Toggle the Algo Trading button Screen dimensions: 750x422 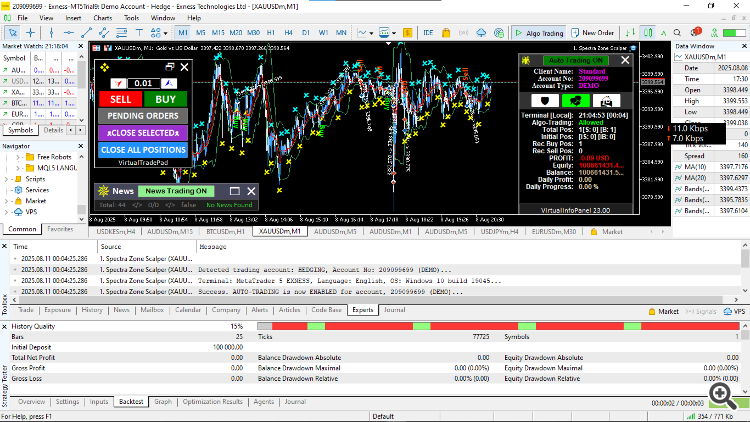click(539, 33)
